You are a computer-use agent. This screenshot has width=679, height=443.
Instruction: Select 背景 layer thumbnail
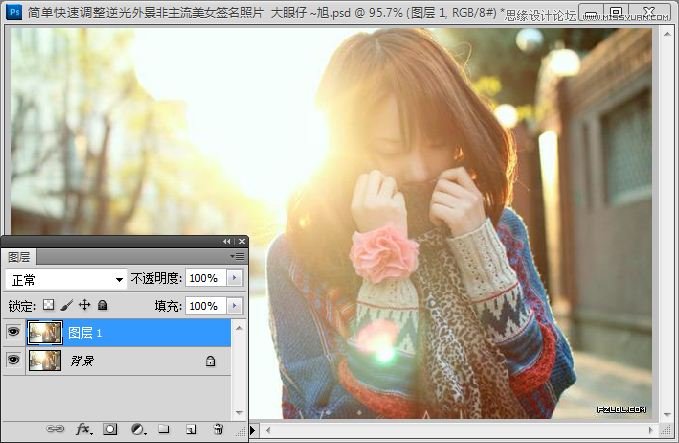pos(45,361)
